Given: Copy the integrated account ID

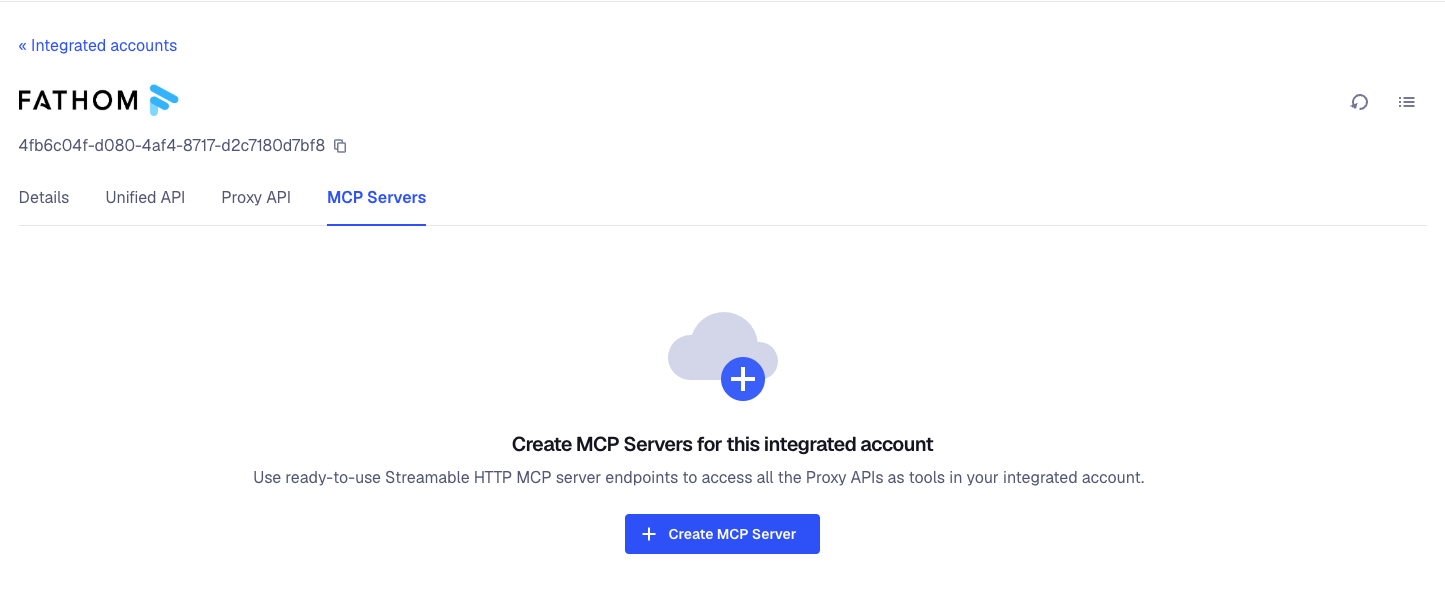Looking at the screenshot, I should [339, 145].
